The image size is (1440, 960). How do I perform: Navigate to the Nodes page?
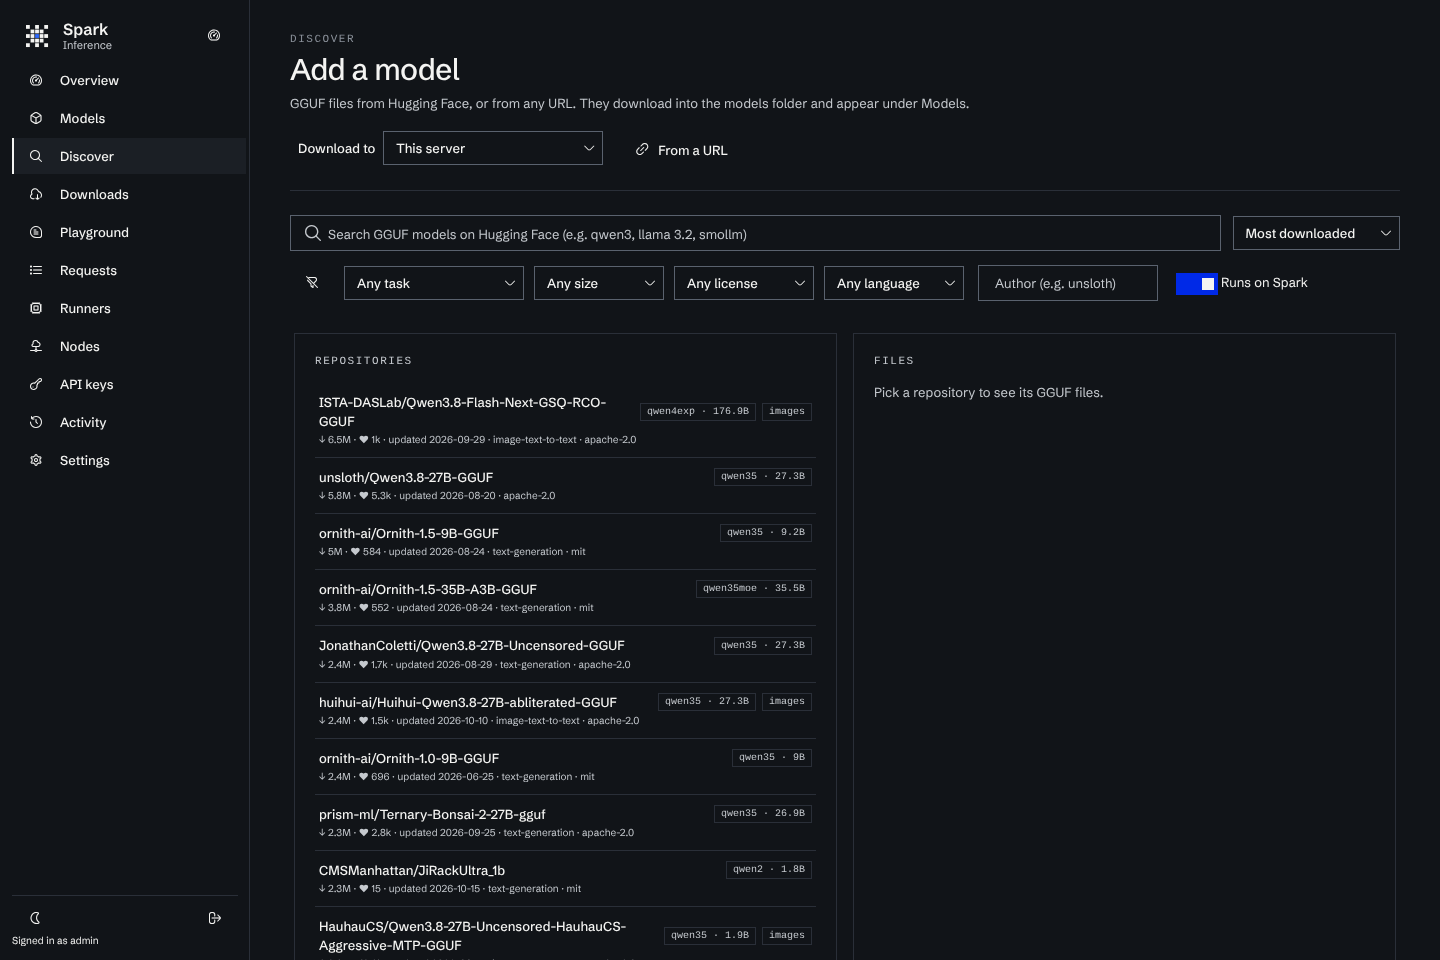pos(129,346)
